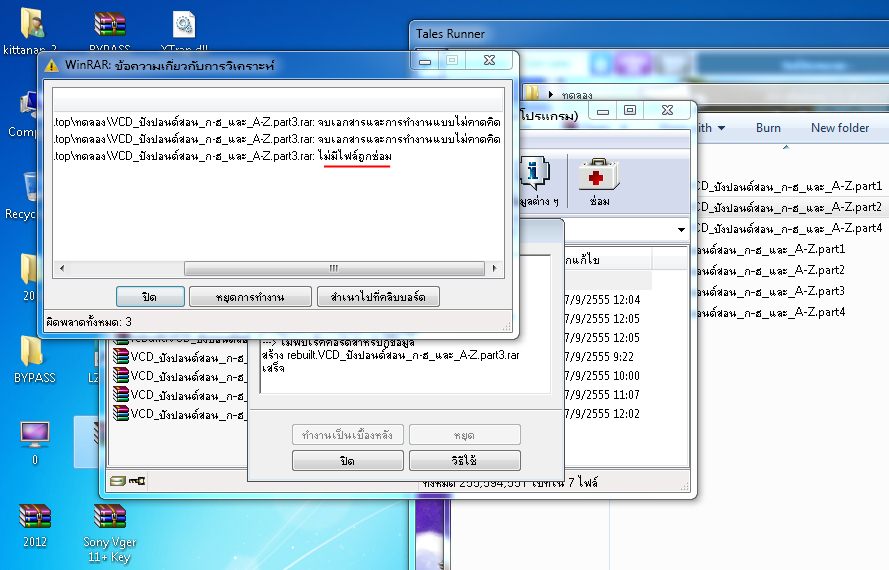This screenshot has height=570, width=889.
Task: Click the Burn button in Explorer toolbar
Action: [768, 128]
